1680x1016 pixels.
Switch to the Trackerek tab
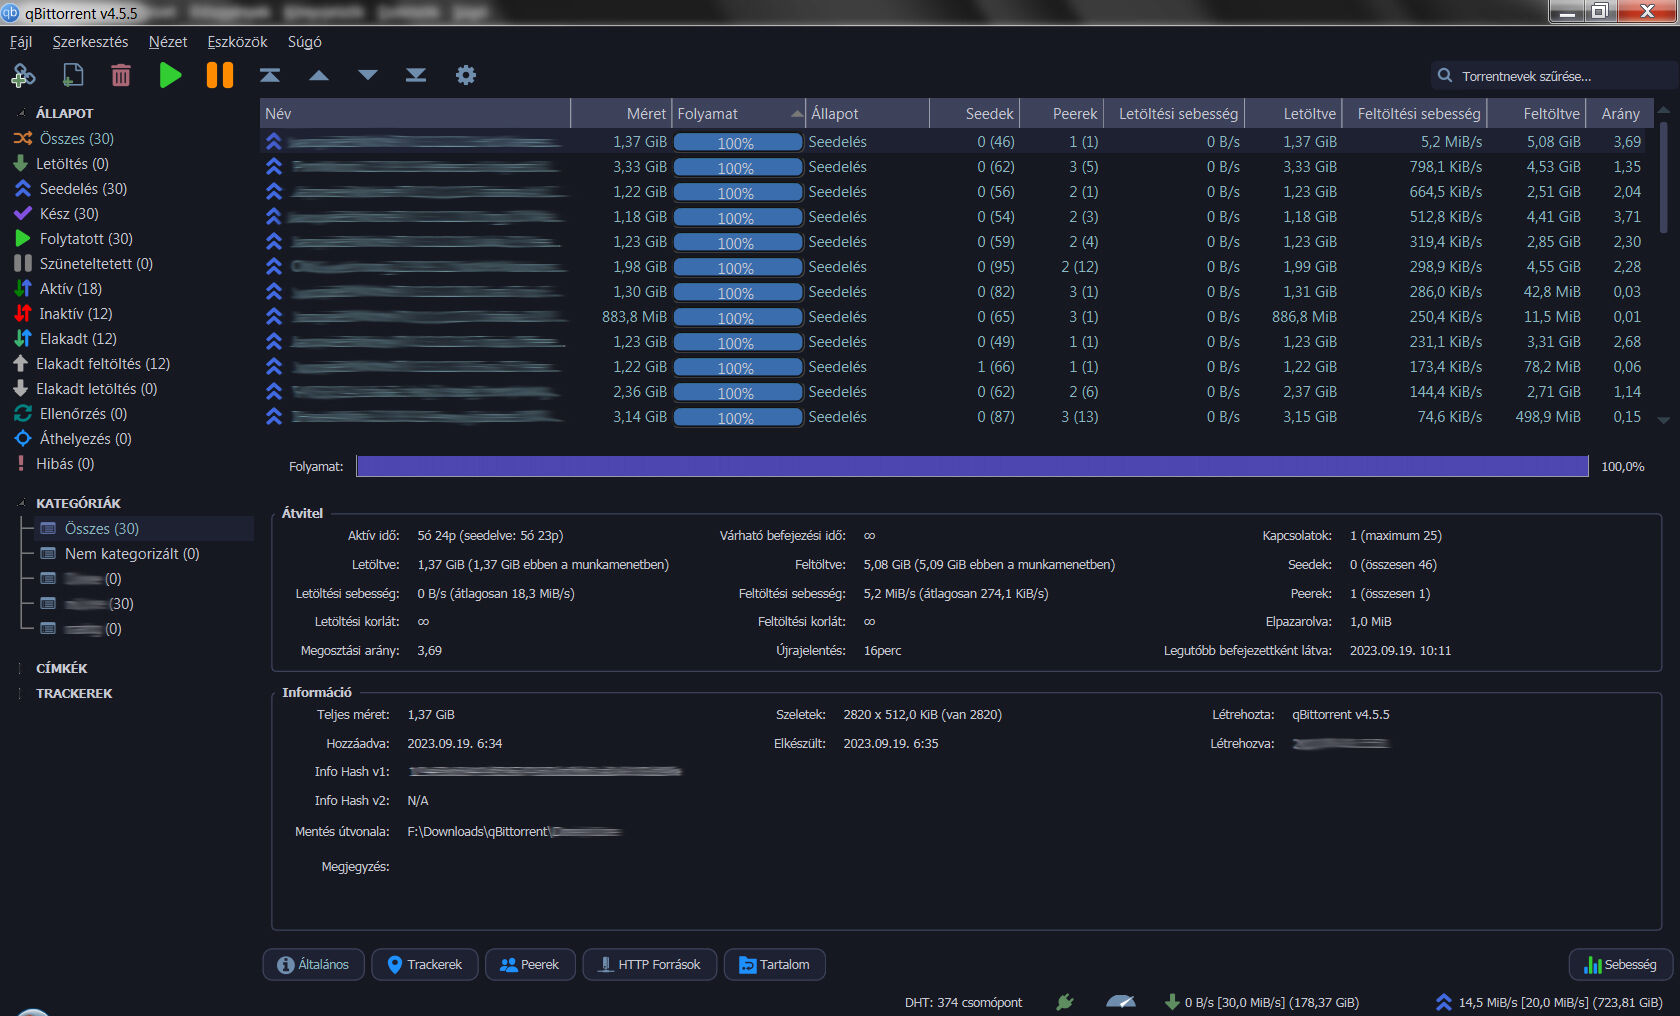425,965
